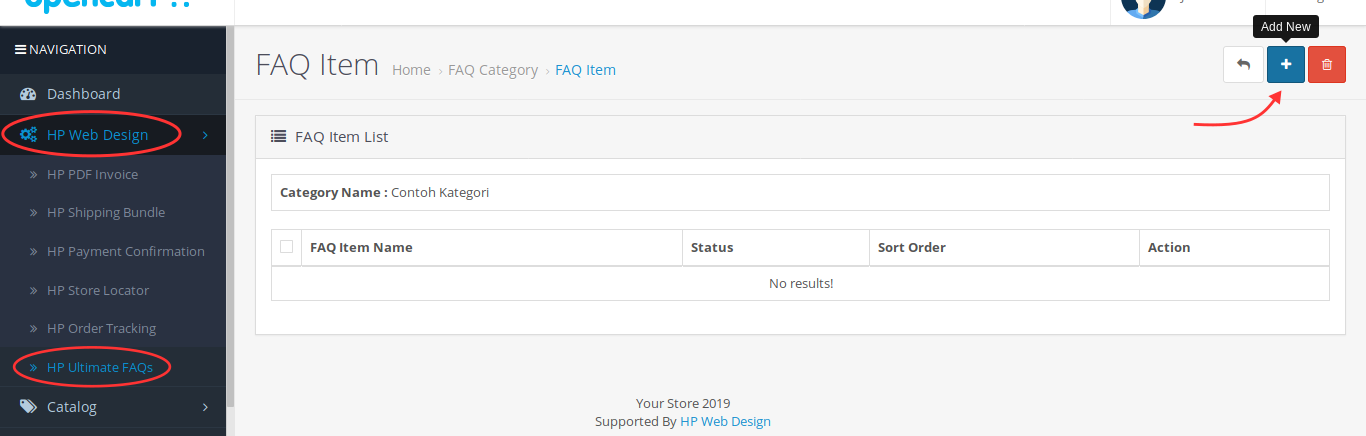Image resolution: width=1366 pixels, height=436 pixels.
Task: Select HP Payment Confirmation in sidebar
Action: [125, 251]
